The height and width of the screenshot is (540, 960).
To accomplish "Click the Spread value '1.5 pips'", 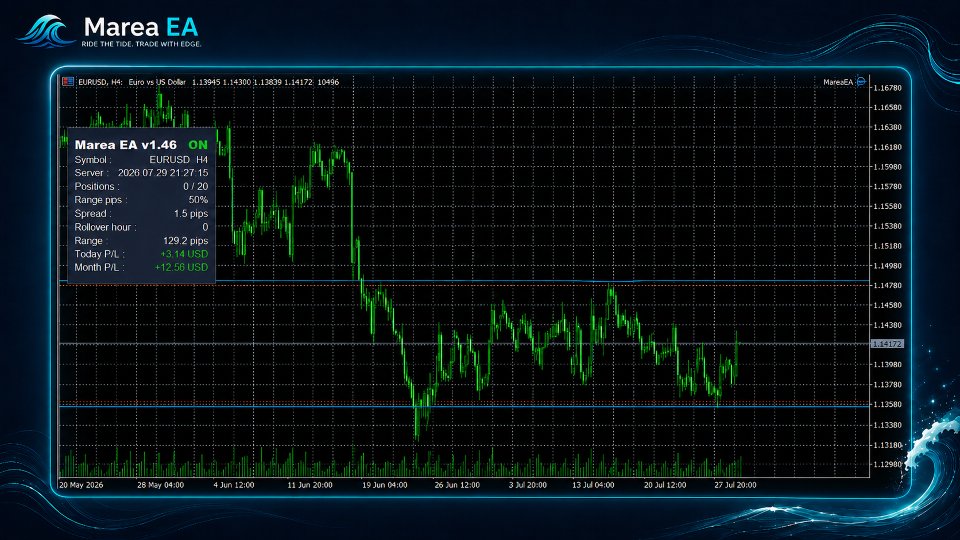I will [x=191, y=214].
